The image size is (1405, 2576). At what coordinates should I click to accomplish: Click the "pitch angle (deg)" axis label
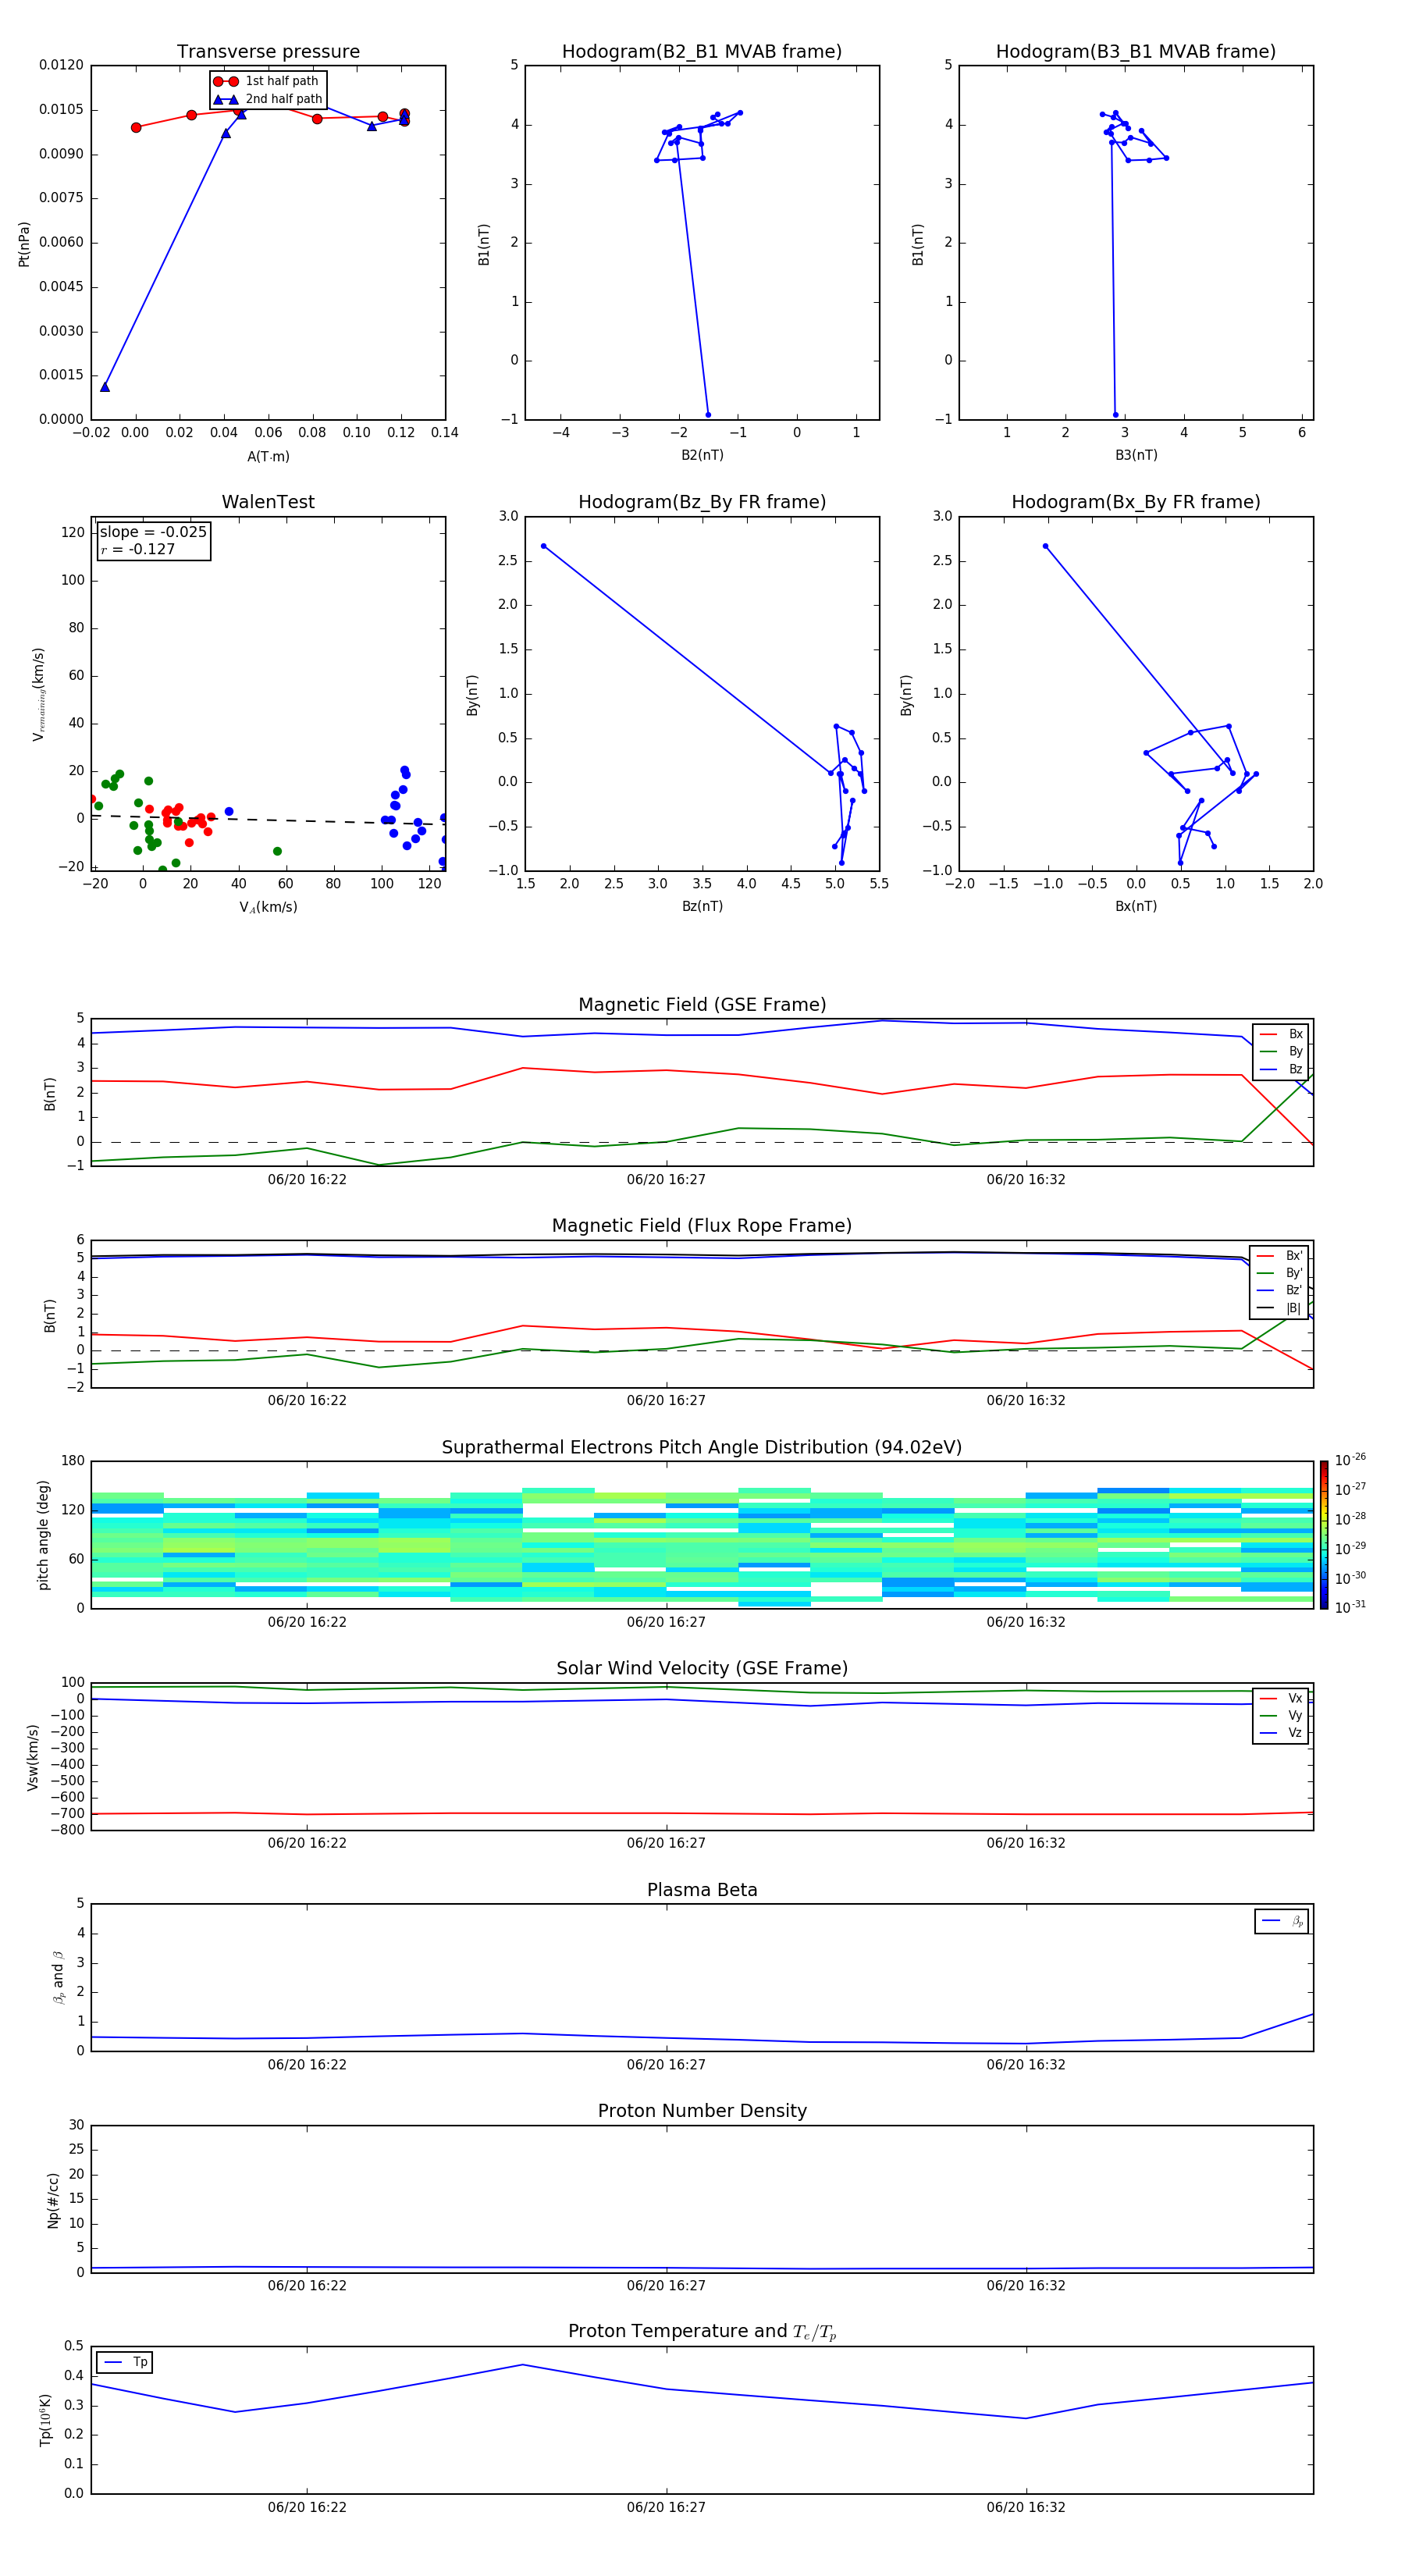(x=43, y=1535)
